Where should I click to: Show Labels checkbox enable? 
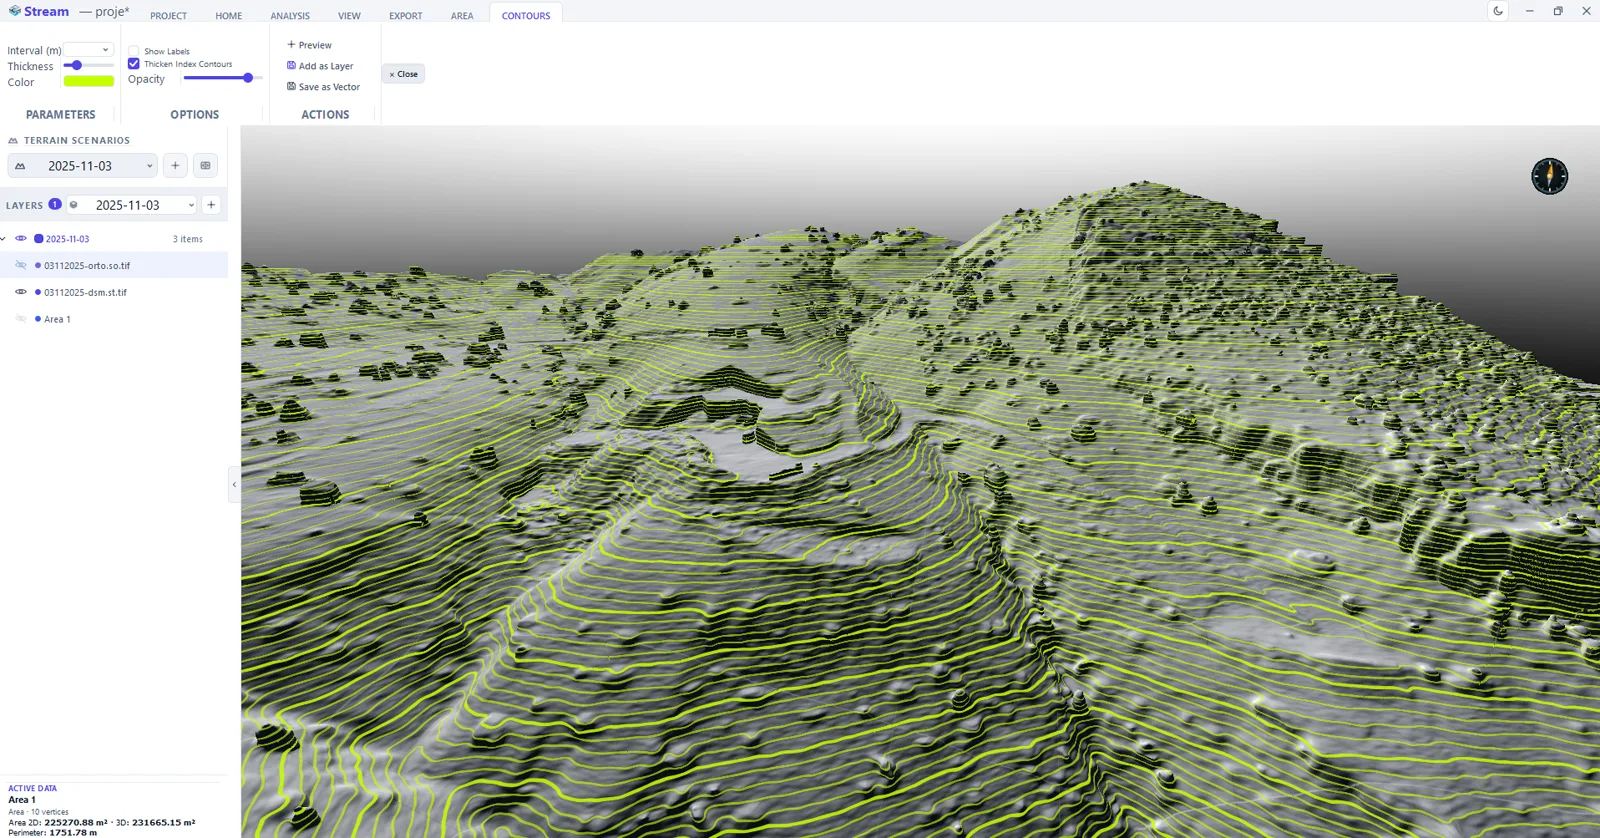(134, 51)
